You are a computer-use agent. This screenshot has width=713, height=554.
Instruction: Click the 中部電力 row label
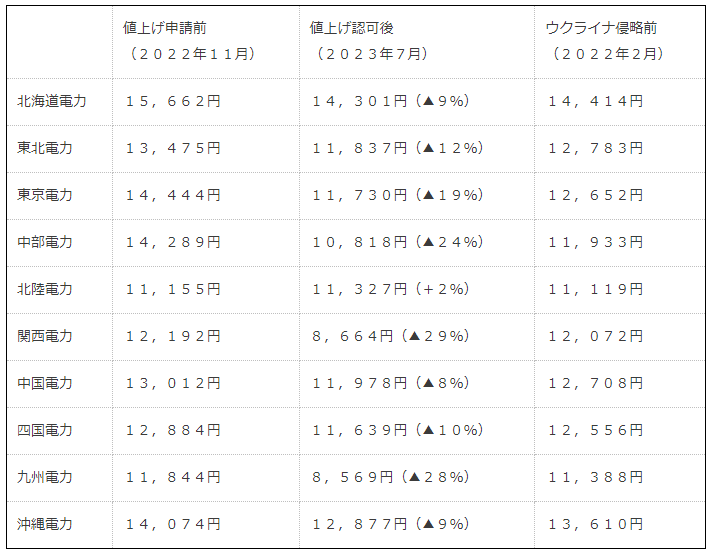point(45,242)
